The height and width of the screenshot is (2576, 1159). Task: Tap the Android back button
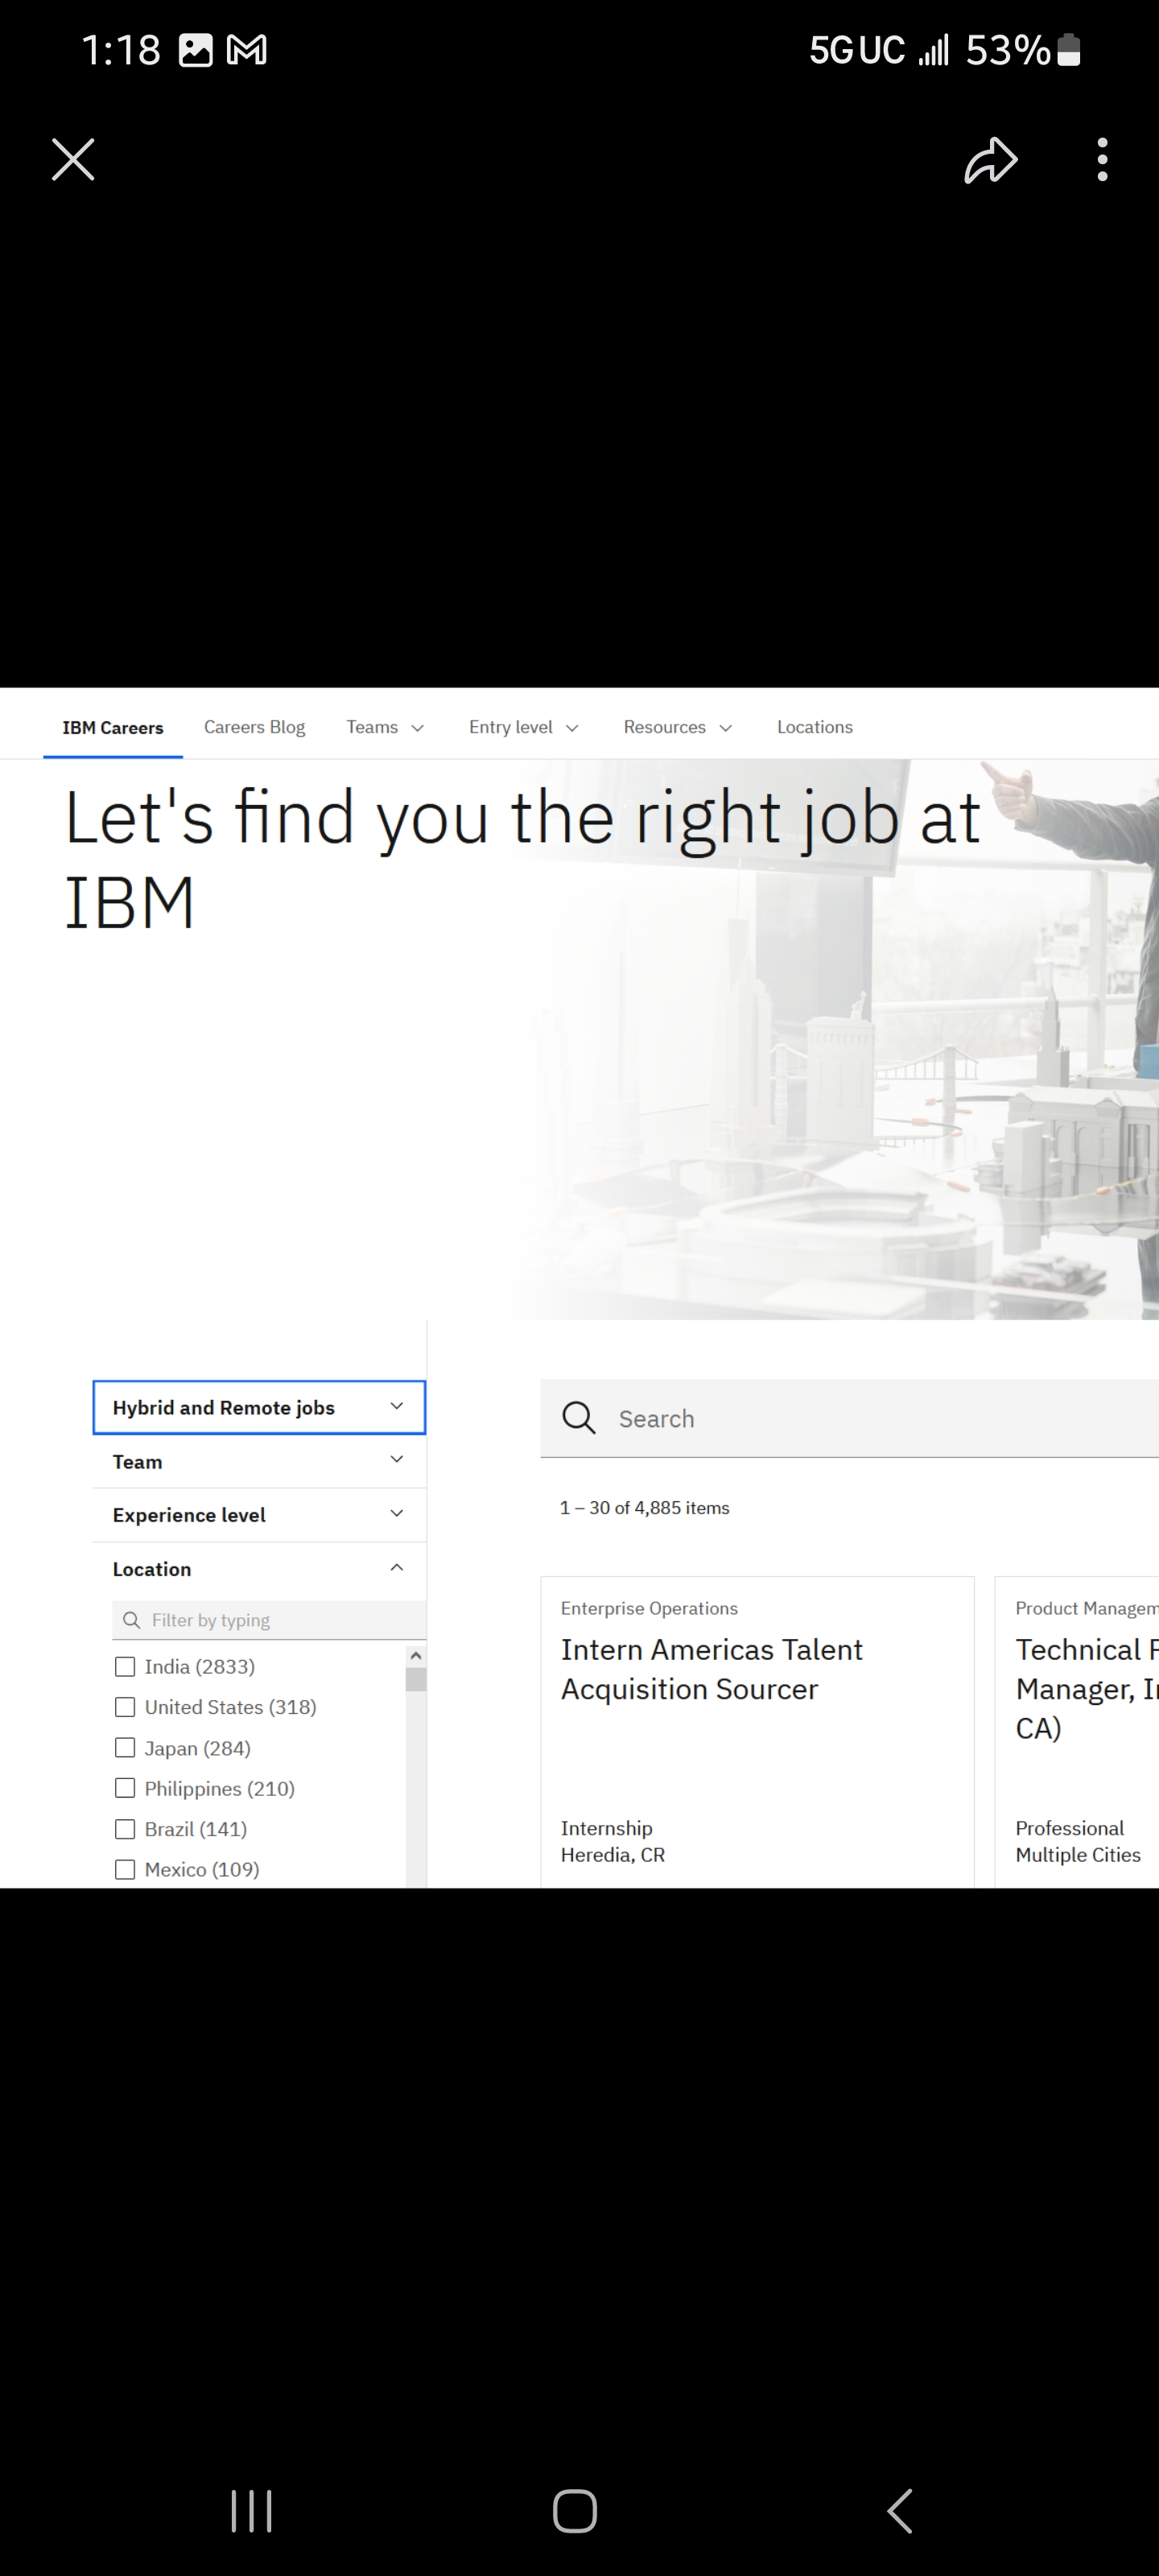point(900,2510)
